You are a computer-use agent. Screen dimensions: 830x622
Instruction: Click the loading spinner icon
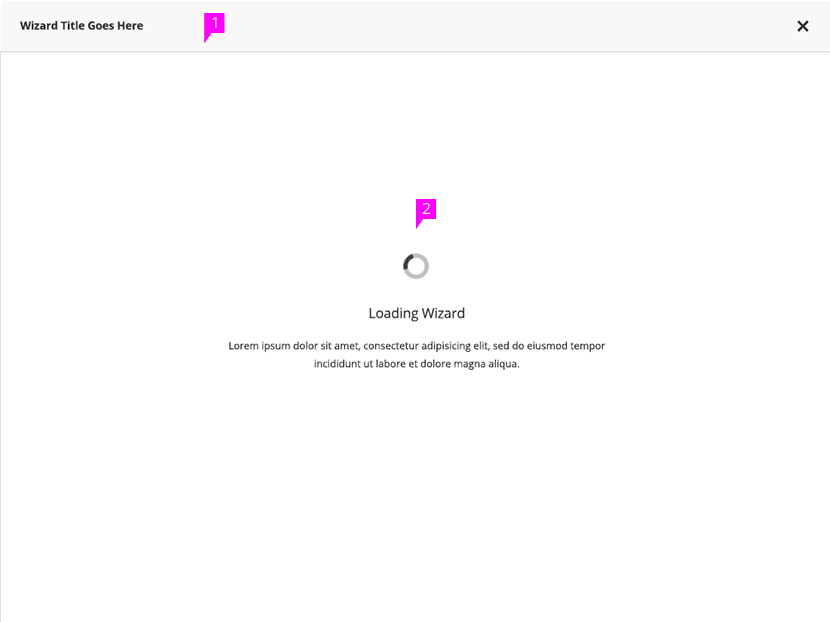[416, 266]
